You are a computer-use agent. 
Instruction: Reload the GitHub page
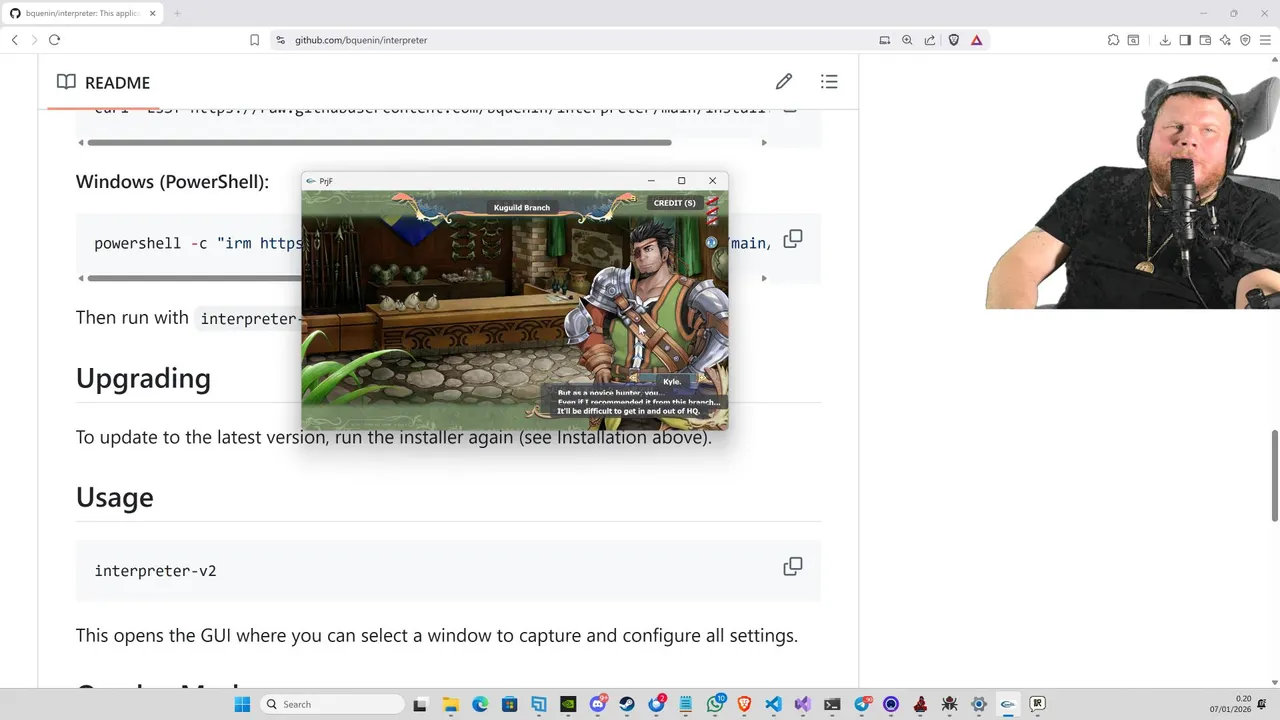[x=54, y=40]
